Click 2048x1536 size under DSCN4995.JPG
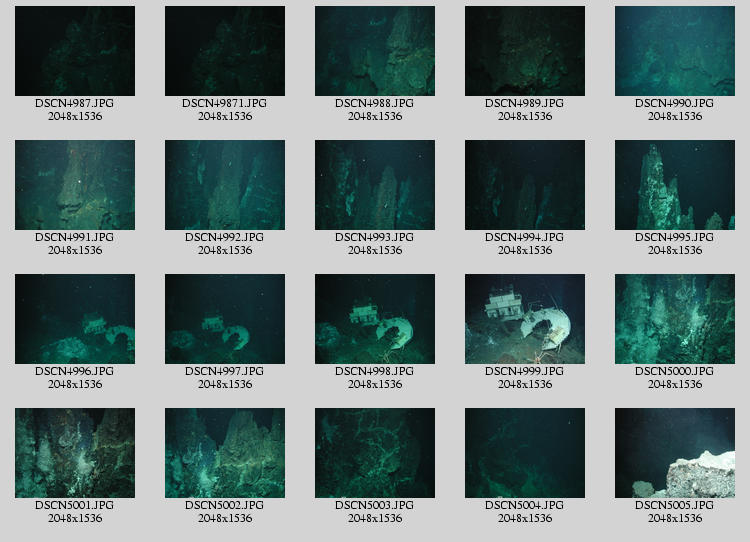 [675, 250]
